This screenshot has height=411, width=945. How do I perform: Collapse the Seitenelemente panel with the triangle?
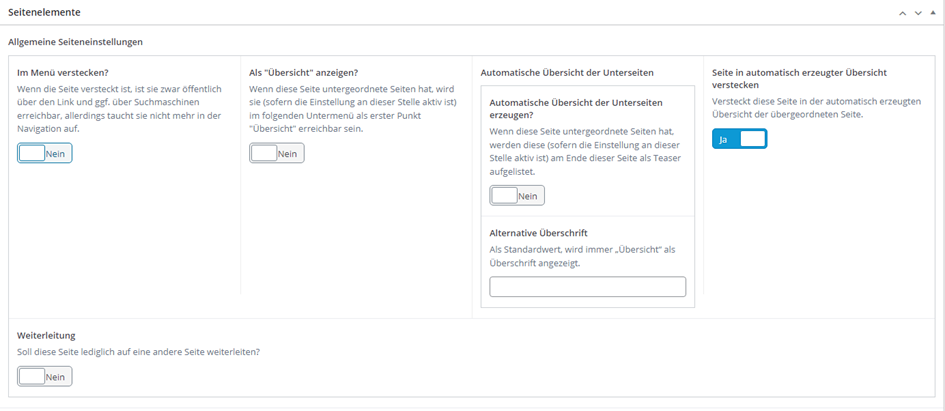pos(934,13)
